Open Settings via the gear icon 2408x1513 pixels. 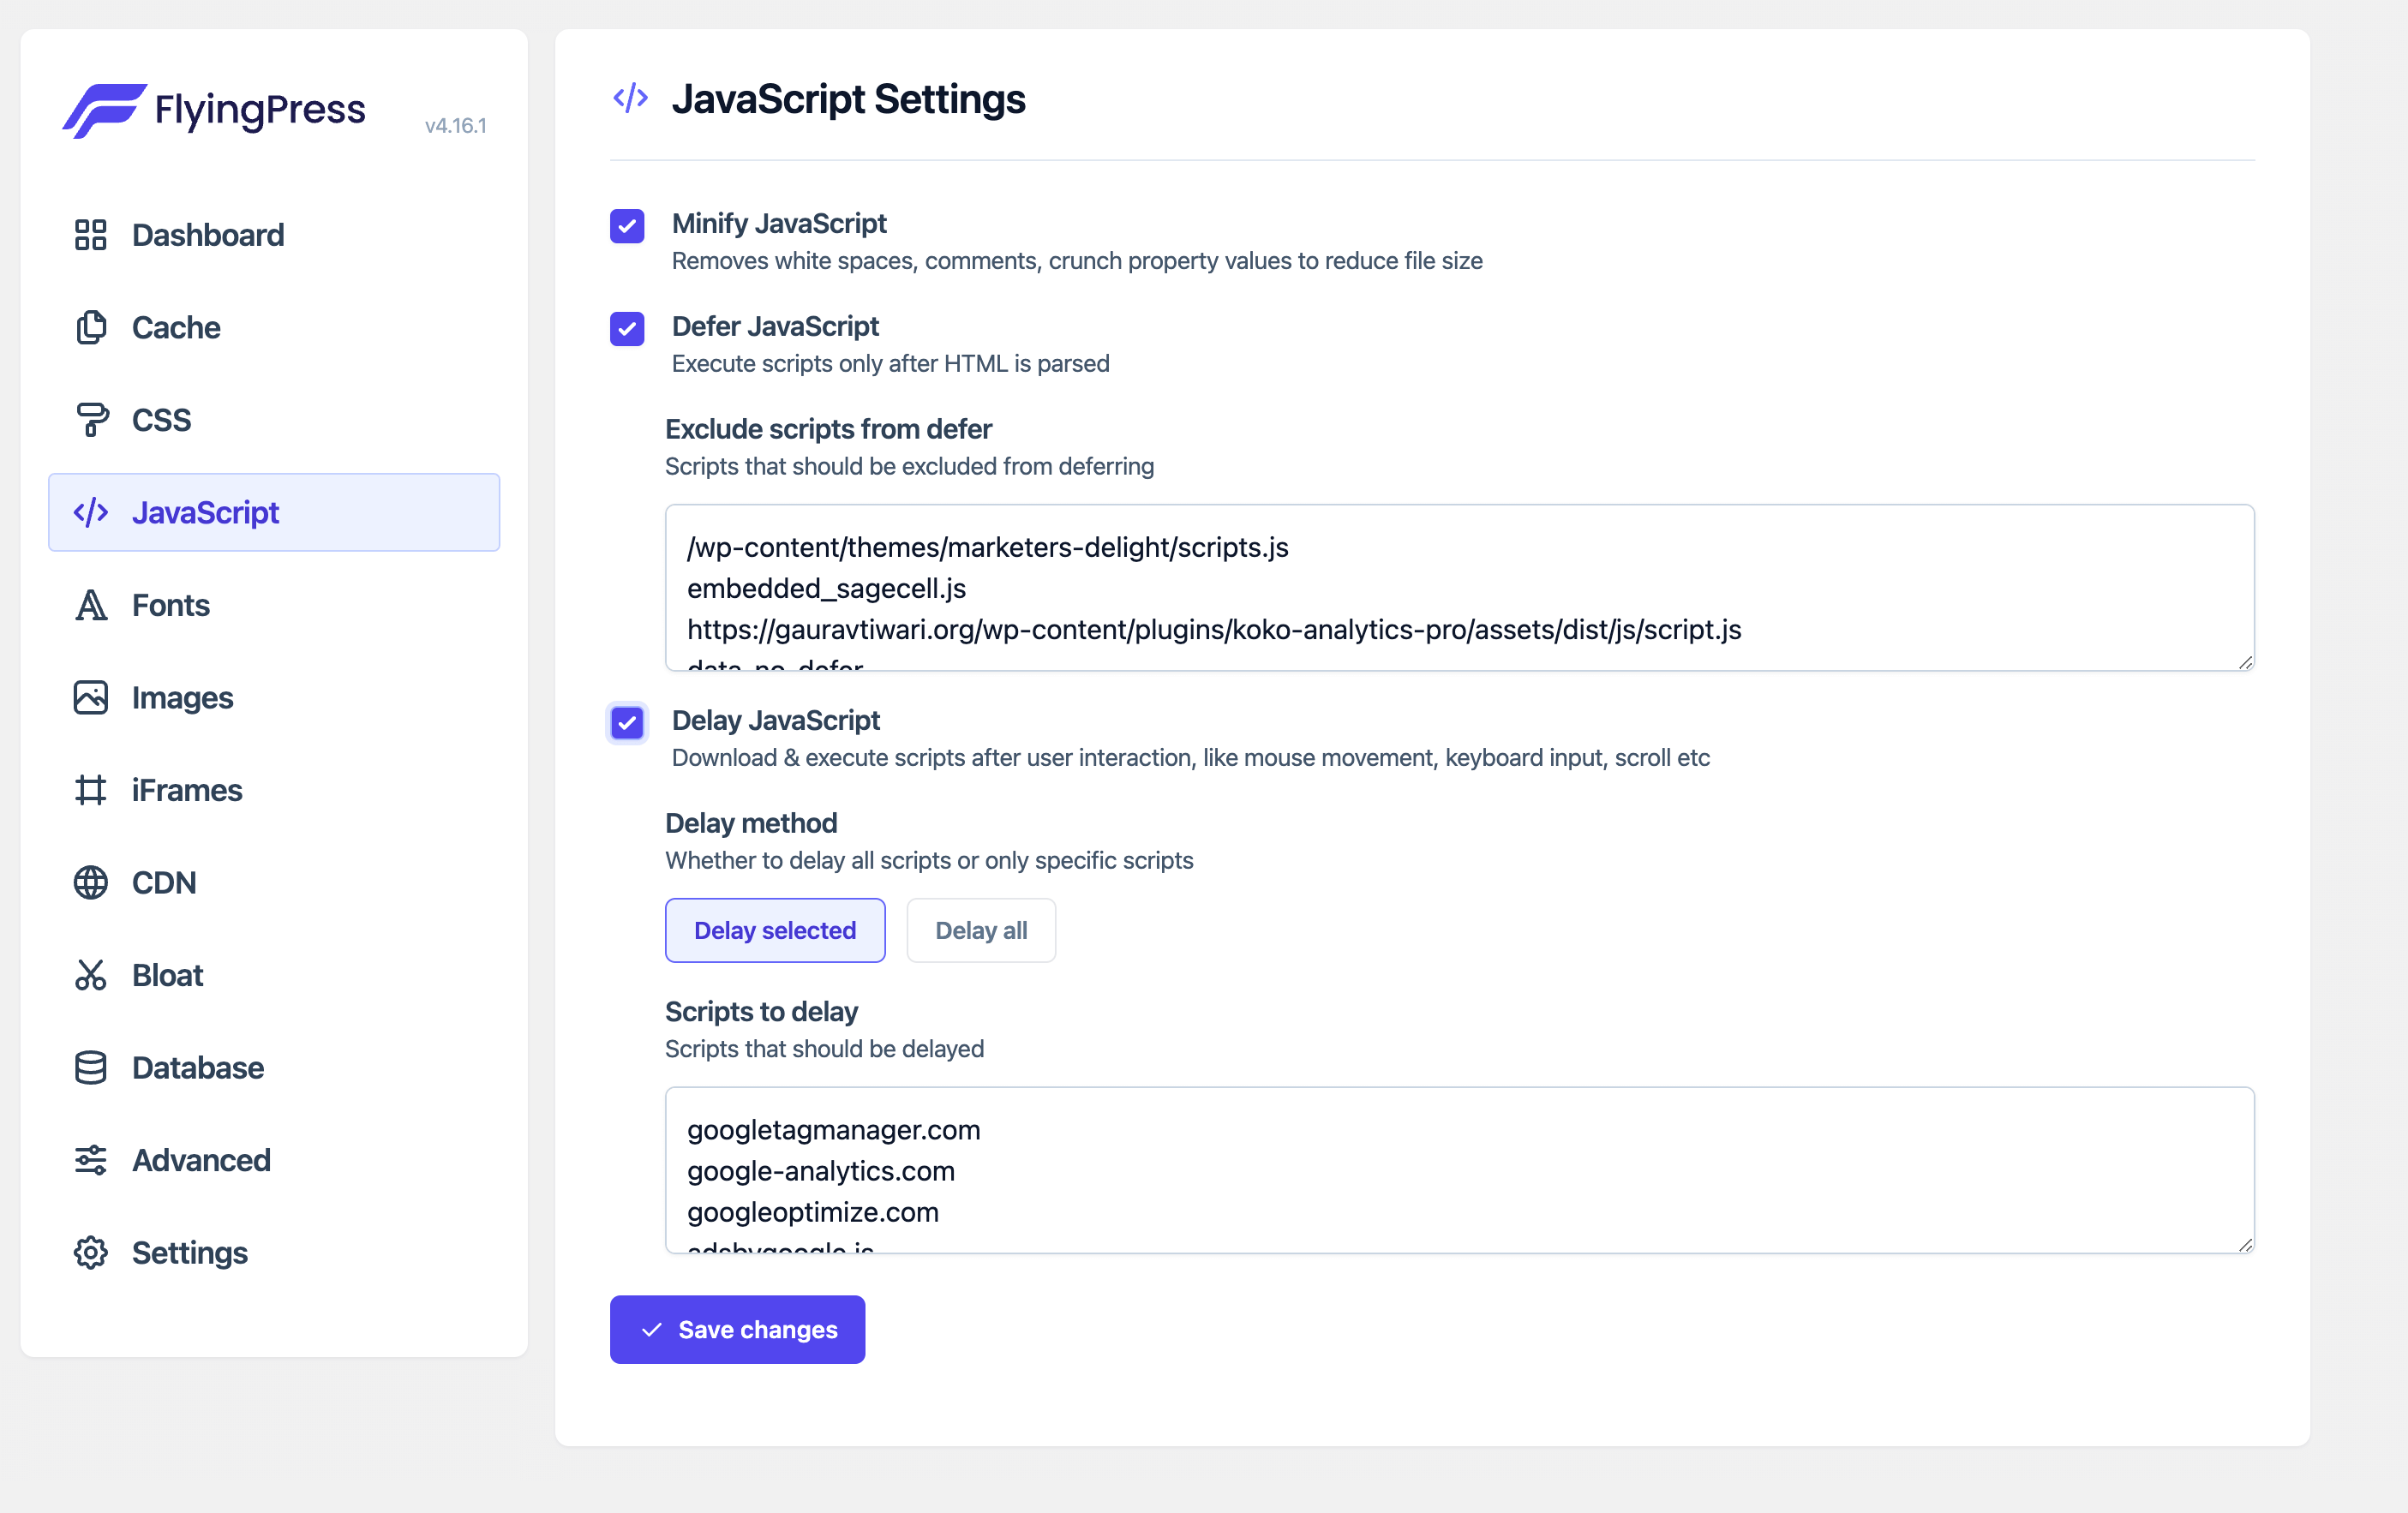pyautogui.click(x=91, y=1252)
